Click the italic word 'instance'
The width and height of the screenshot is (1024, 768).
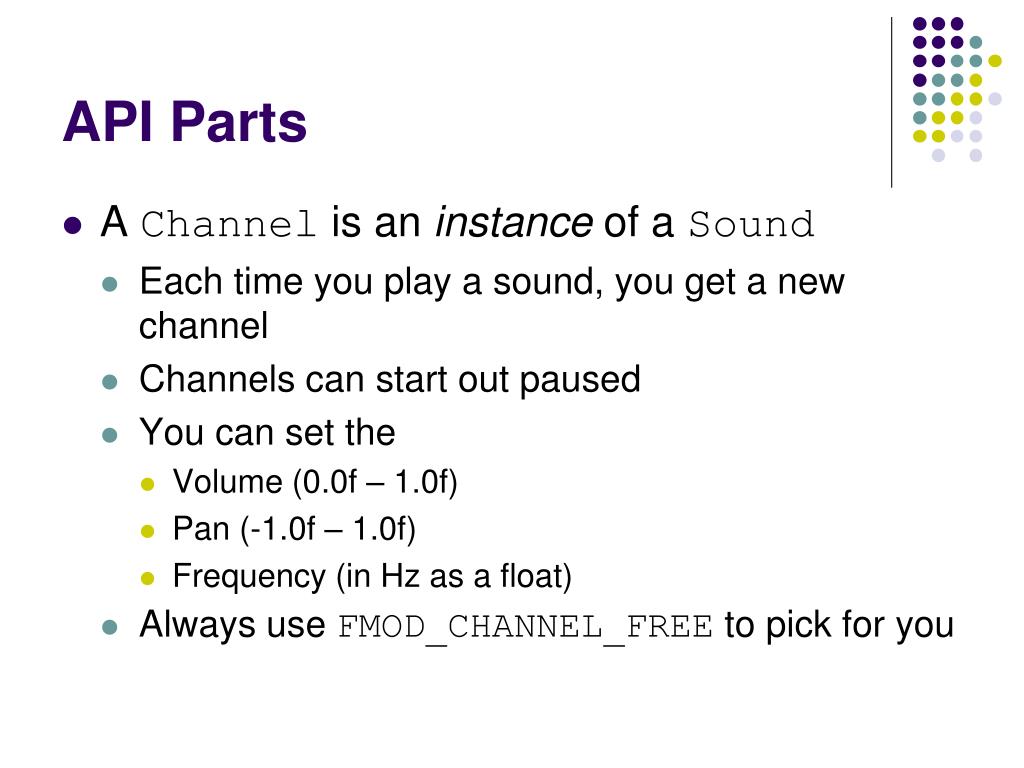(x=514, y=223)
